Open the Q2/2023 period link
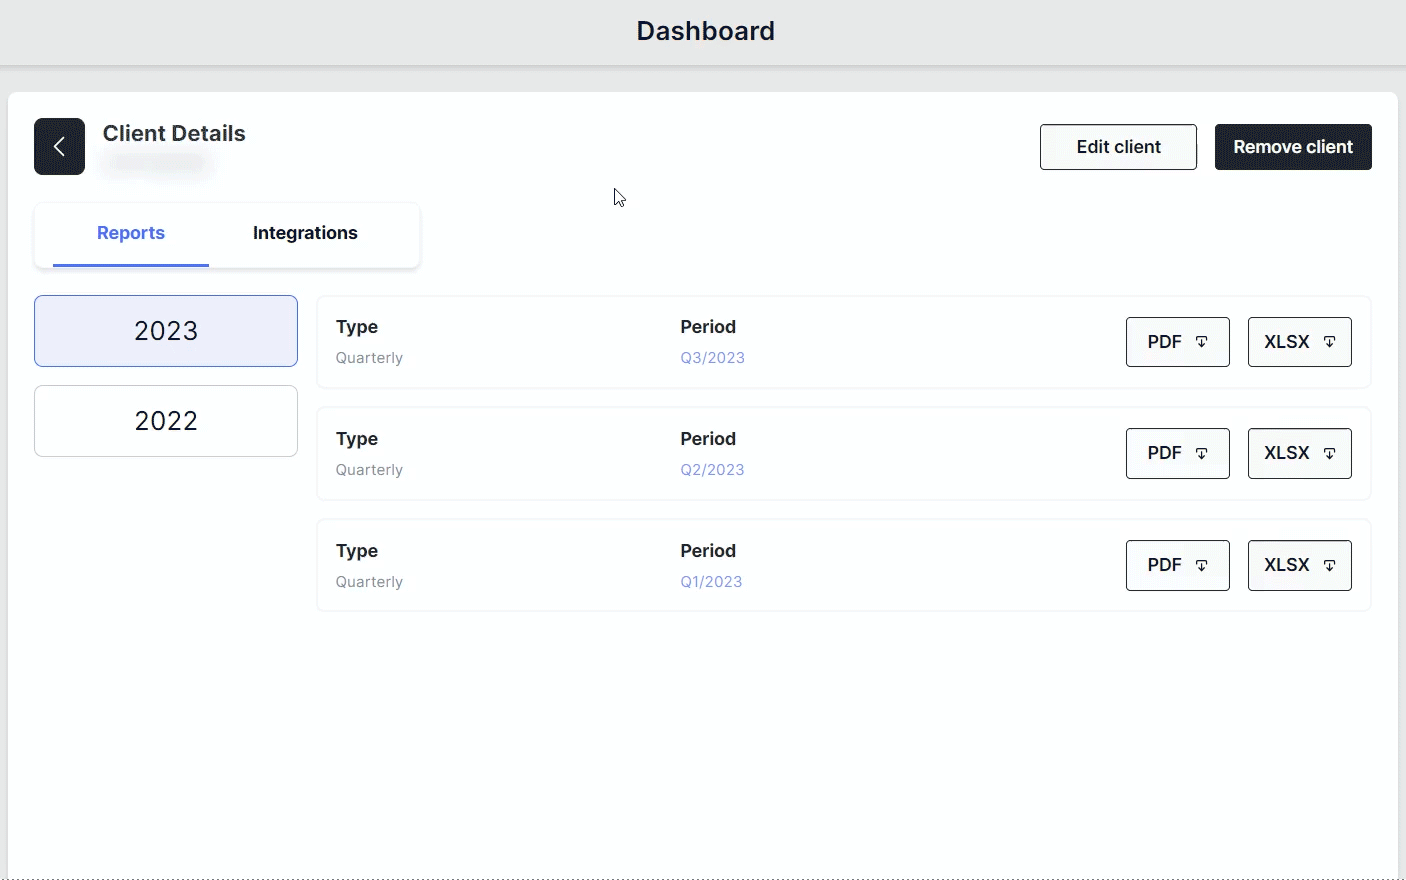Viewport: 1406px width, 880px height. (712, 470)
